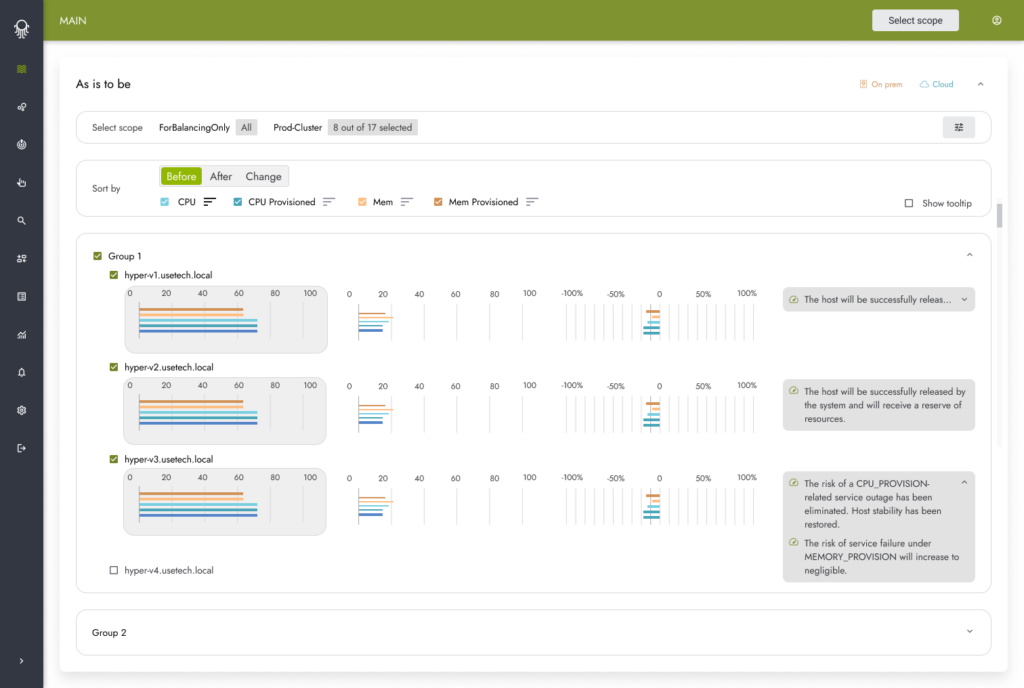Screen dimensions: 1024x688
Task: Sort by CPU Provisioned using its sort icon
Action: [329, 202]
